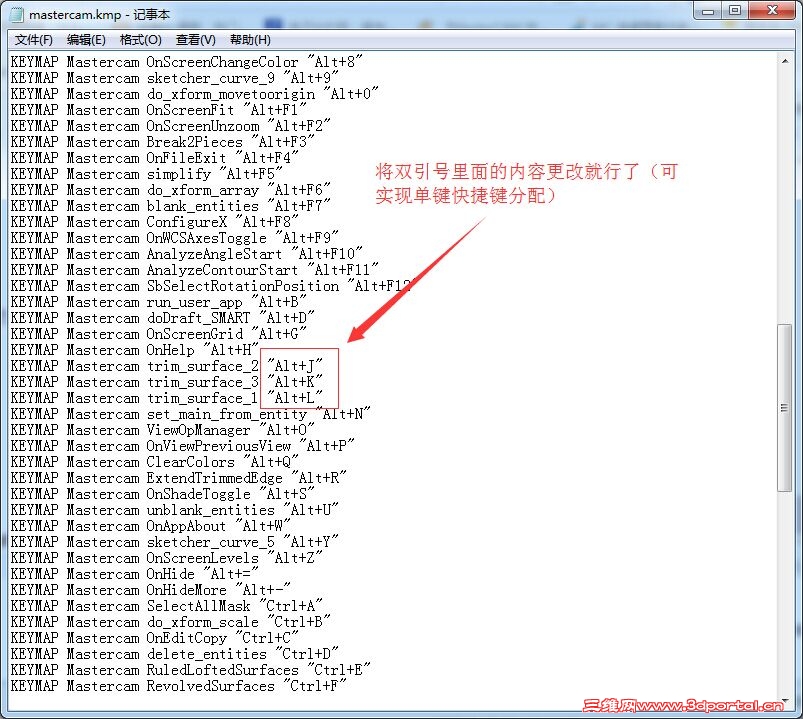Click the do_xform_movetoorigin "Alt+0" line
This screenshot has width=803, height=719.
[x=195, y=94]
